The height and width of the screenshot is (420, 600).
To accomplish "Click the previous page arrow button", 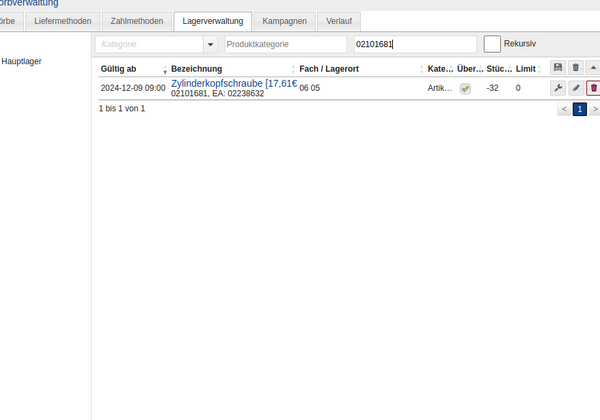I will [x=564, y=109].
